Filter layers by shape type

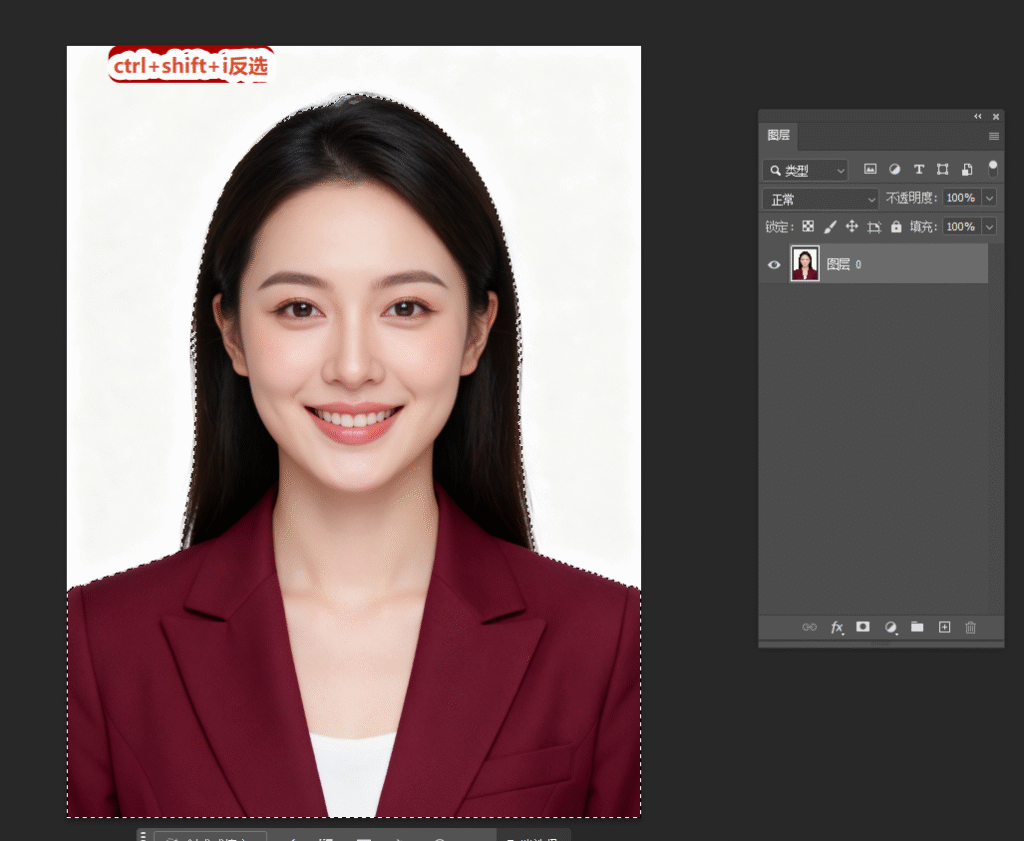coord(942,169)
